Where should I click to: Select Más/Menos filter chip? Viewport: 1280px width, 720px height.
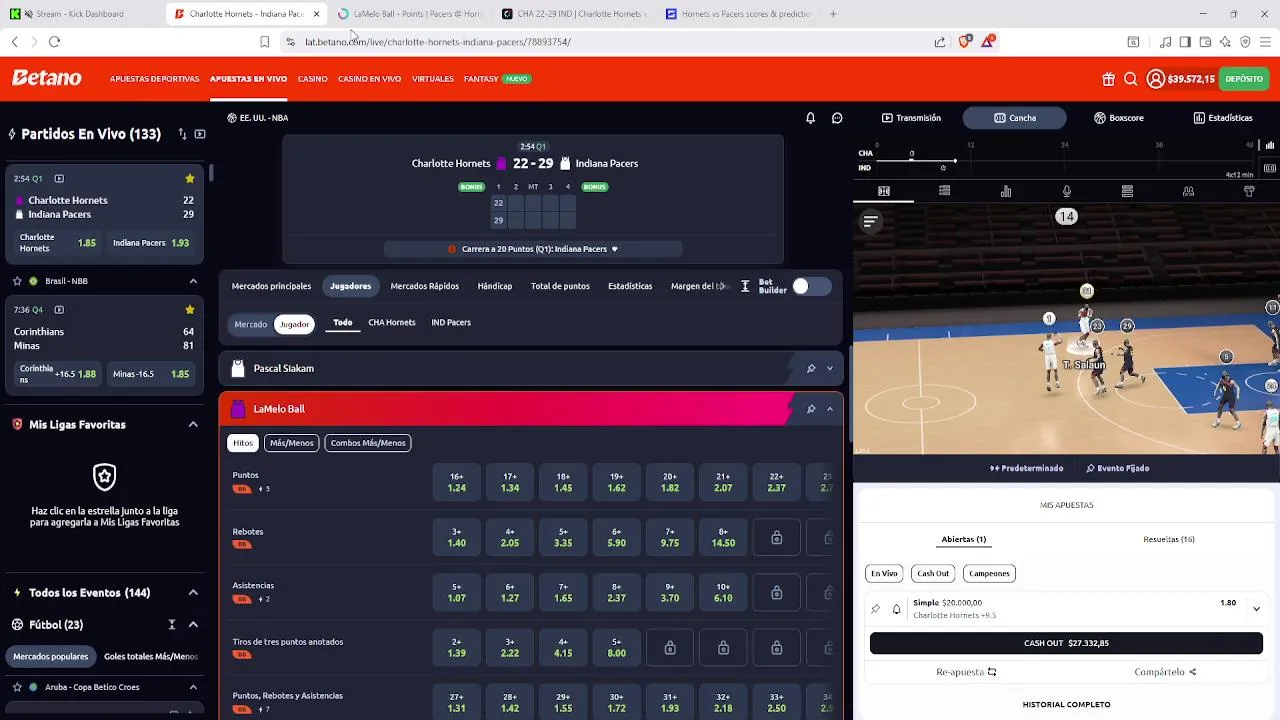[291, 443]
